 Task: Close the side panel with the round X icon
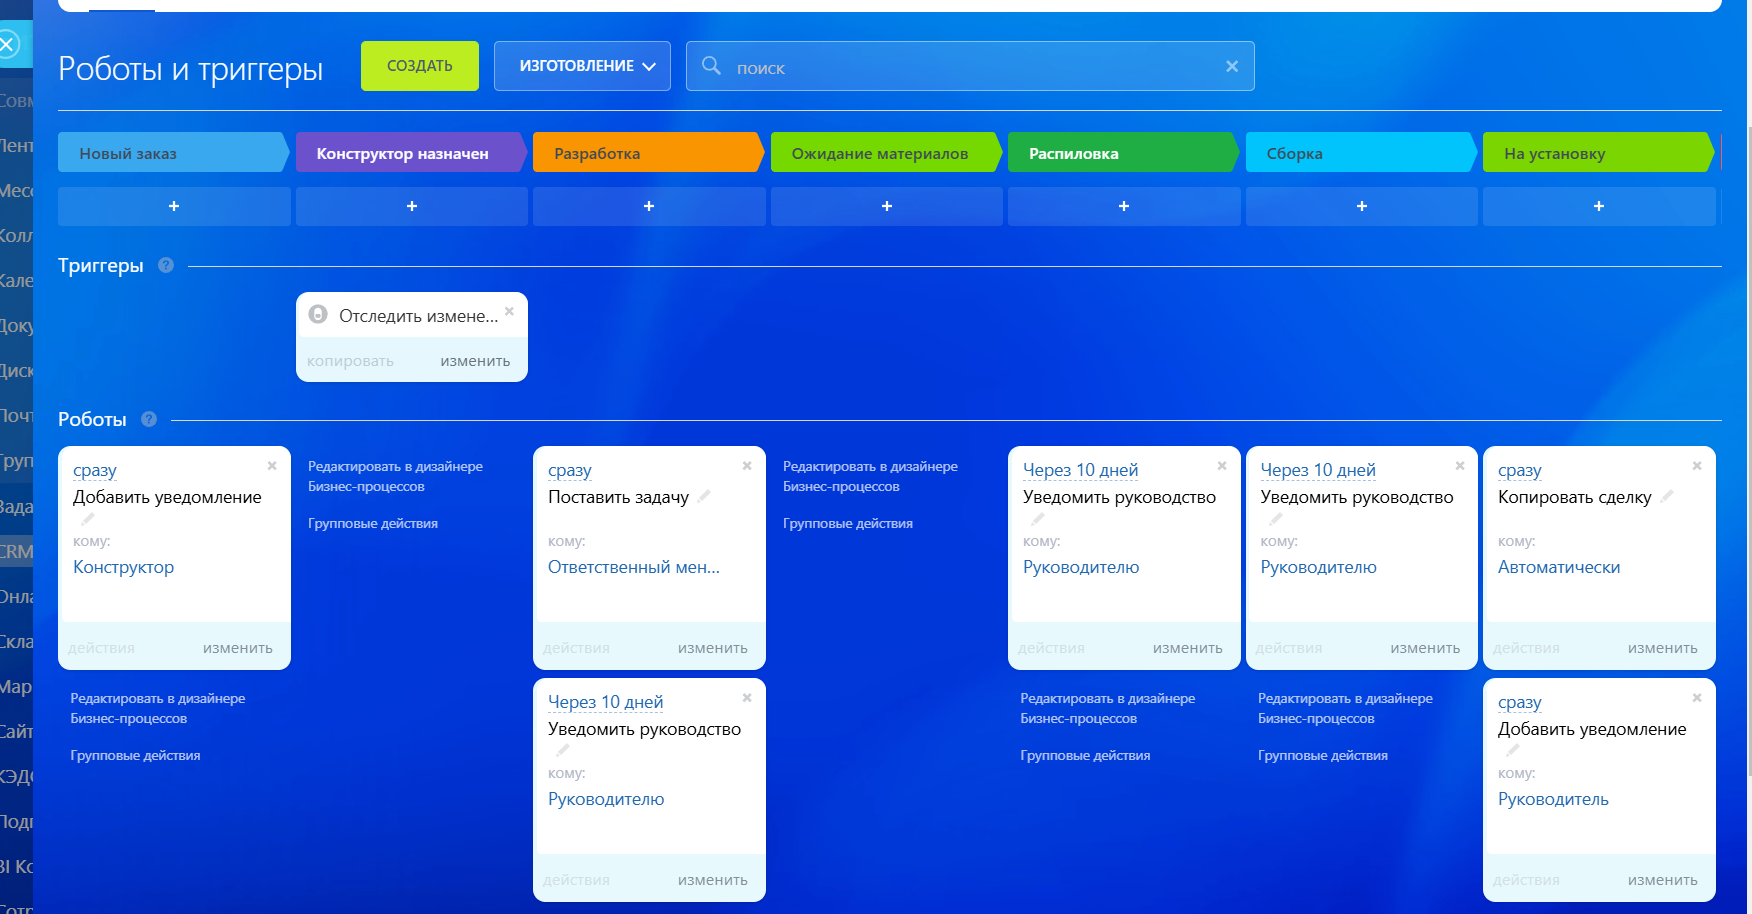(8, 45)
